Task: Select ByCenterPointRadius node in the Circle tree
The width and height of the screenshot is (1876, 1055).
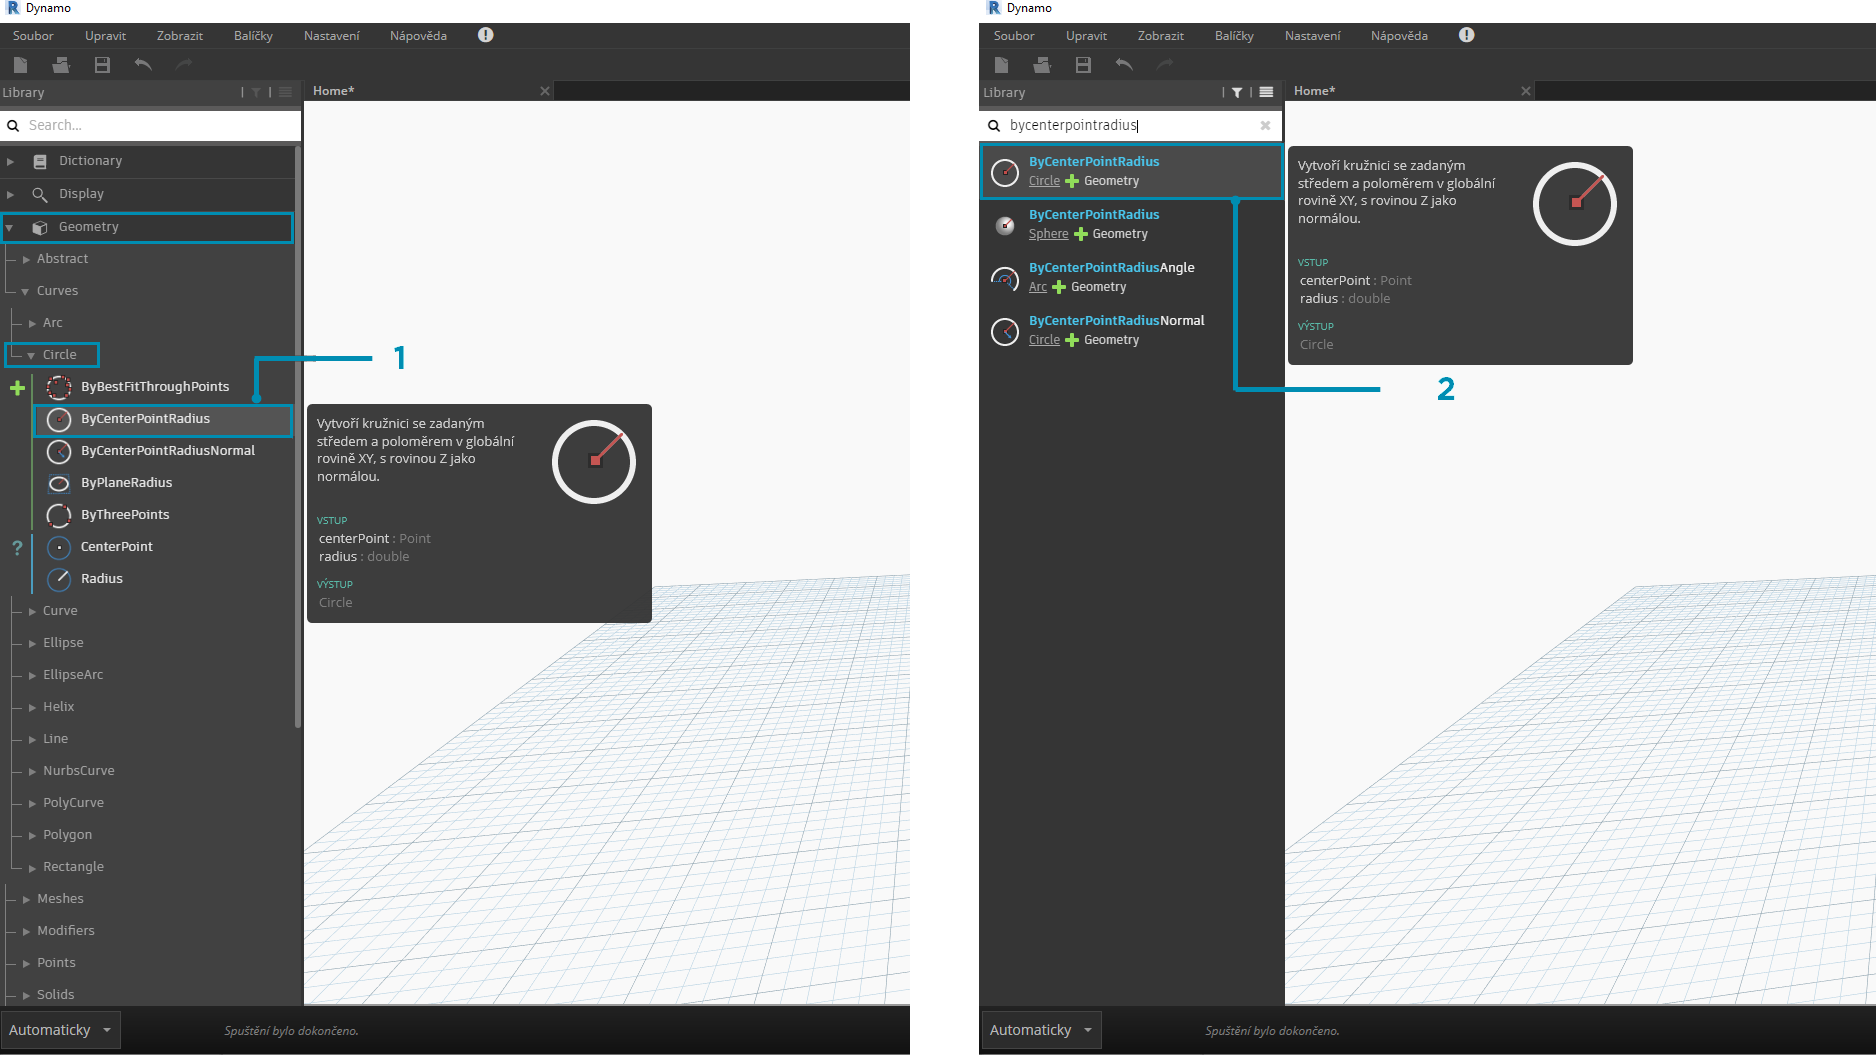Action: tap(163, 420)
